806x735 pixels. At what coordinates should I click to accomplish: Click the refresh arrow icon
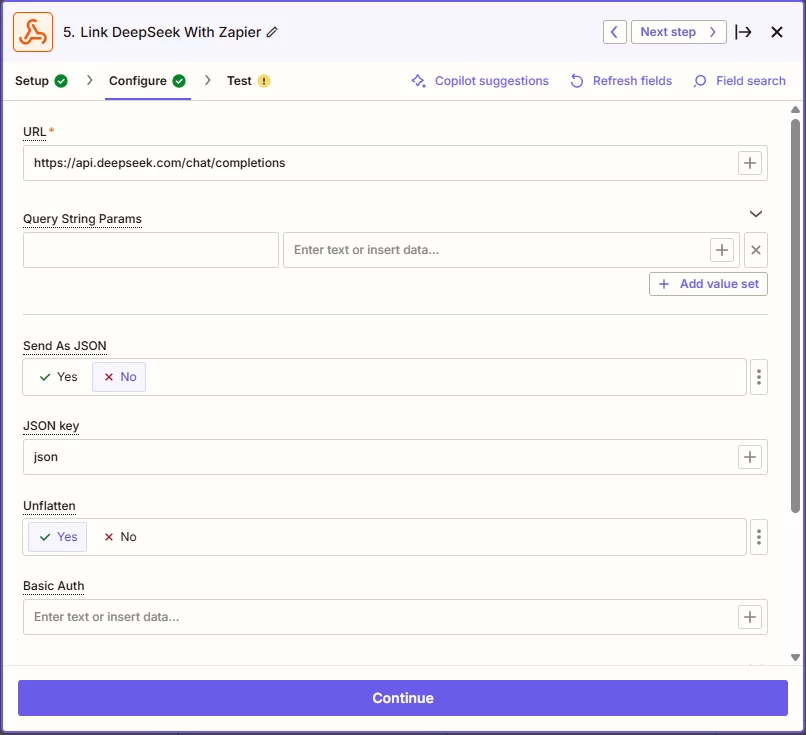[x=577, y=81]
